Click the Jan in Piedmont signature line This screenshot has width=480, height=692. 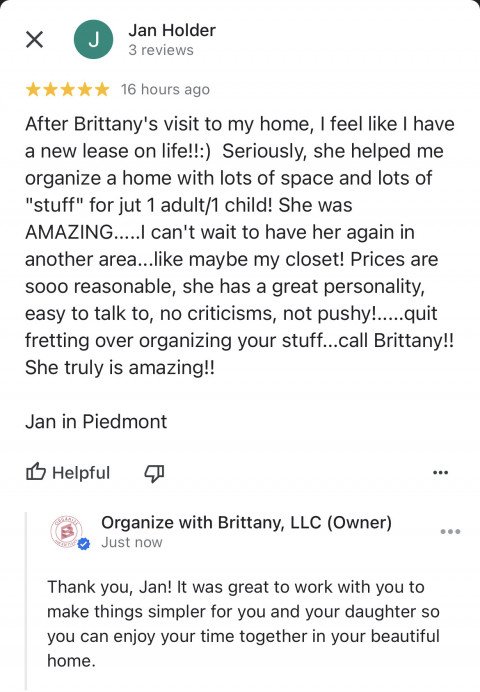(x=96, y=421)
